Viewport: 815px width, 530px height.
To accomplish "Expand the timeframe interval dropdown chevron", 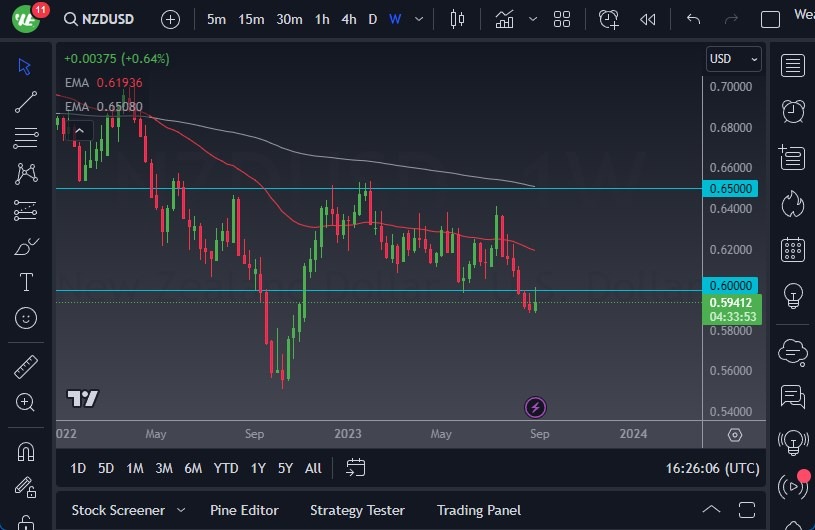I will click(420, 19).
